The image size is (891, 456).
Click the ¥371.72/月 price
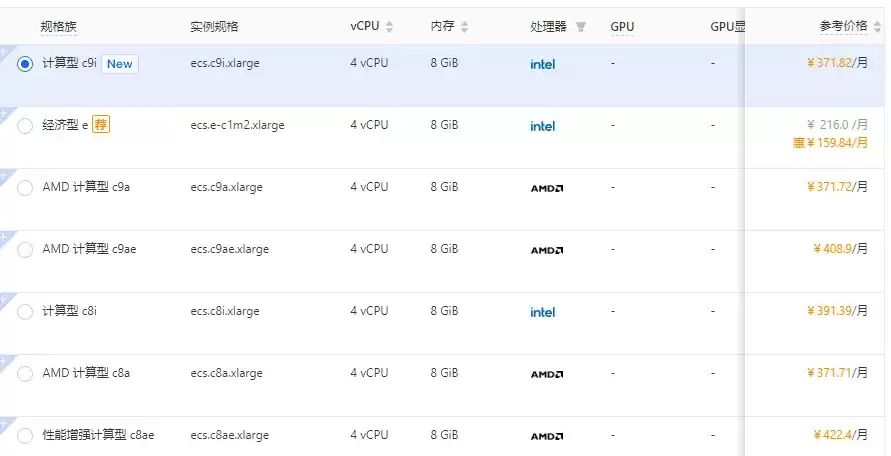coord(838,186)
